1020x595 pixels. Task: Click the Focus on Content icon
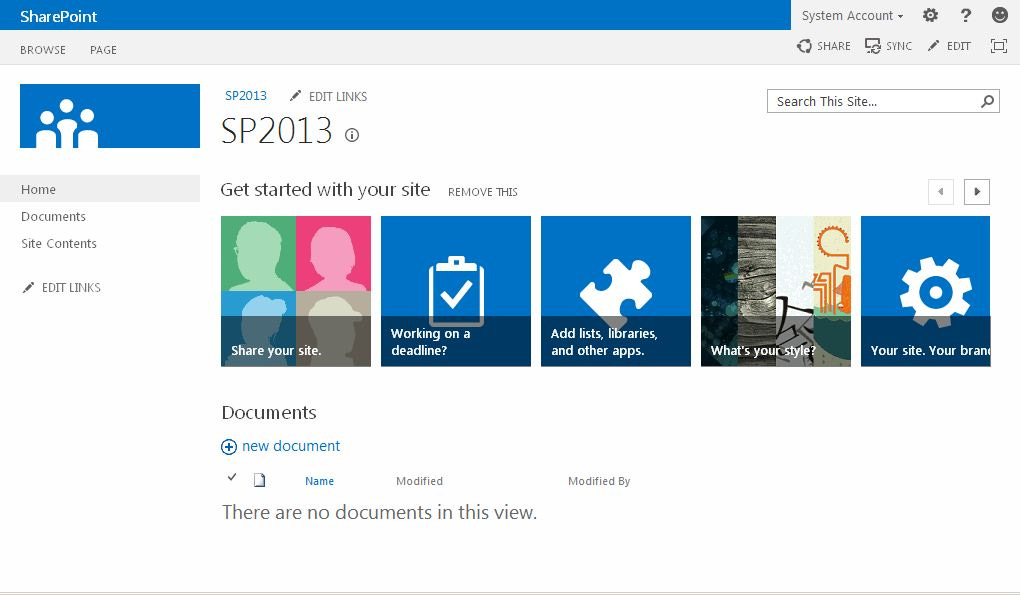[x=997, y=46]
